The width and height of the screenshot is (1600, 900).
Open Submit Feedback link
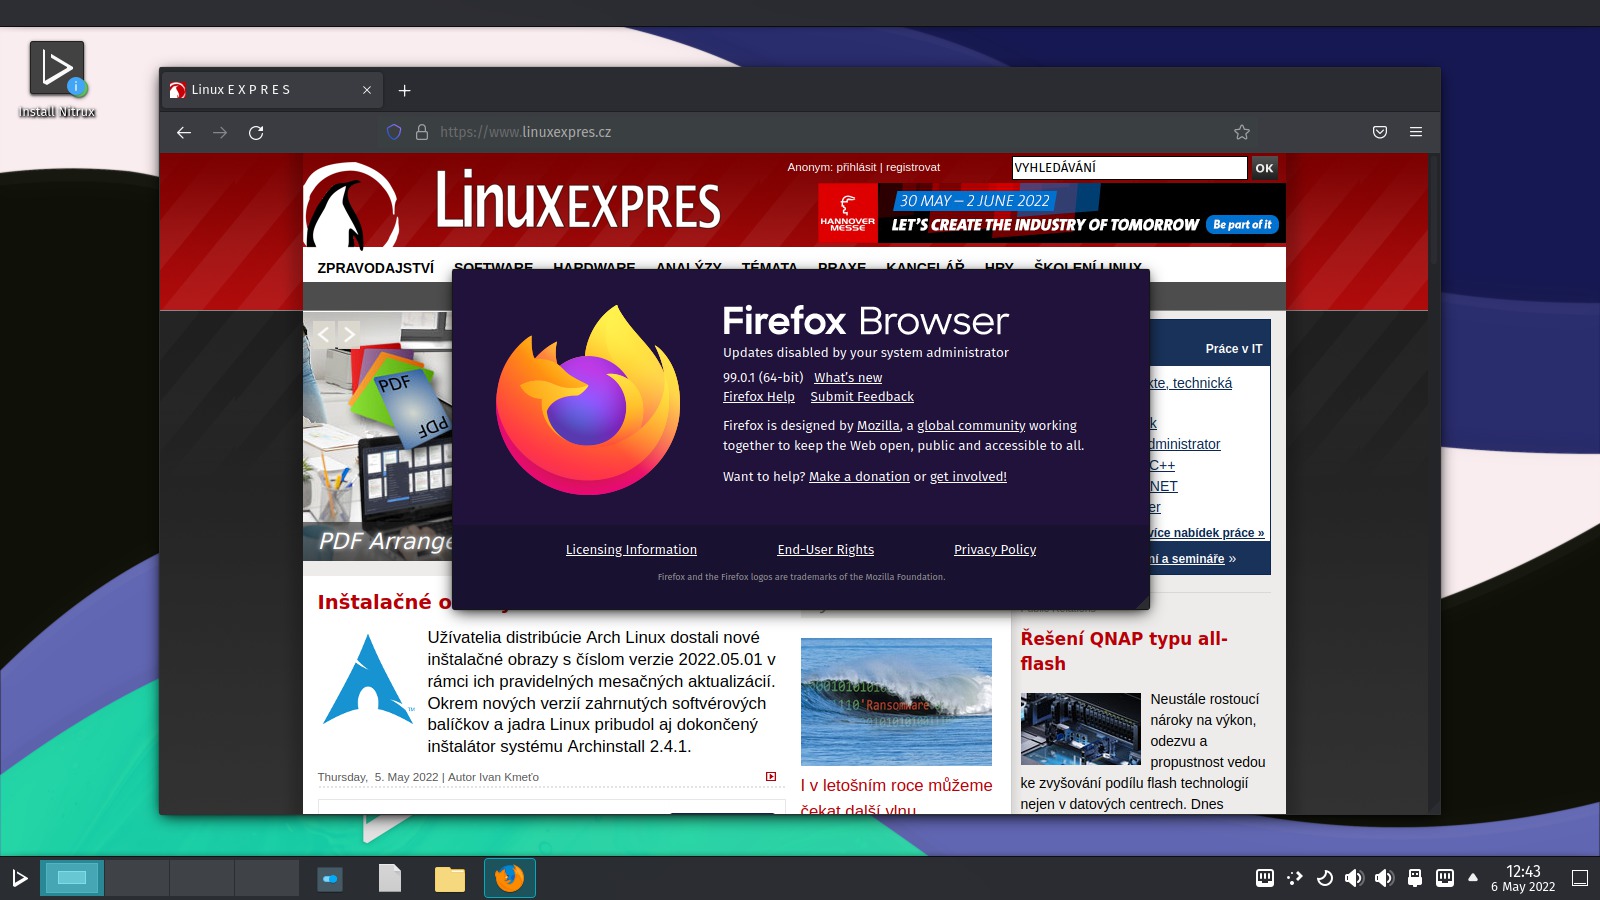pos(862,397)
